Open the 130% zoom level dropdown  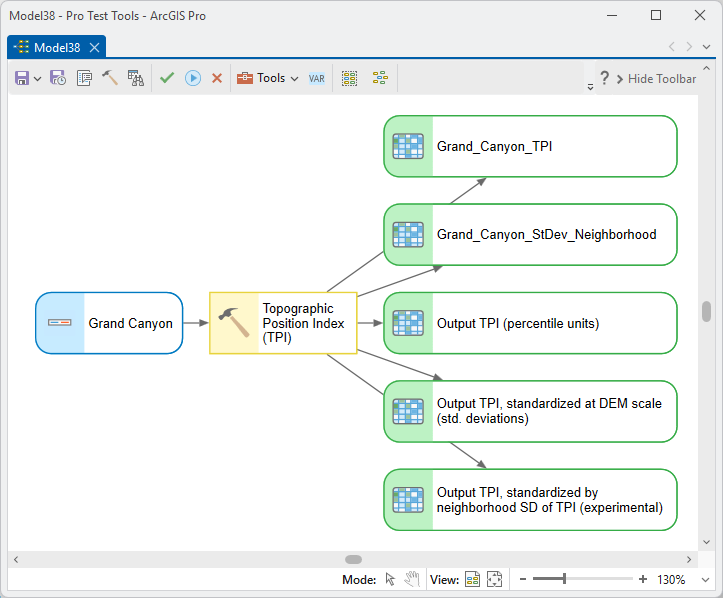pyautogui.click(x=705, y=580)
